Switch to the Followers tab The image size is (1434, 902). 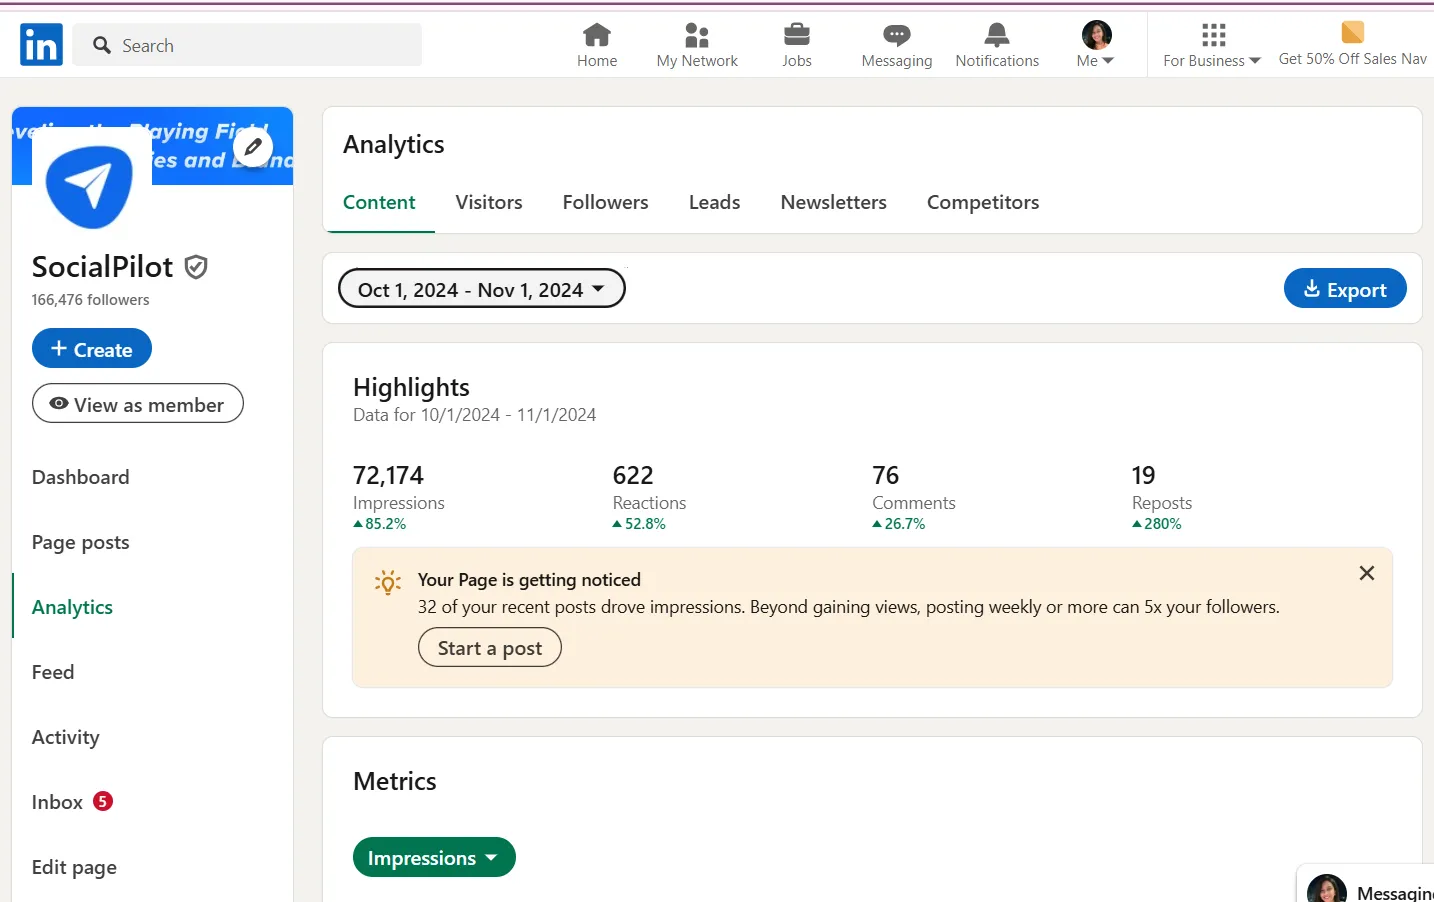point(606,202)
